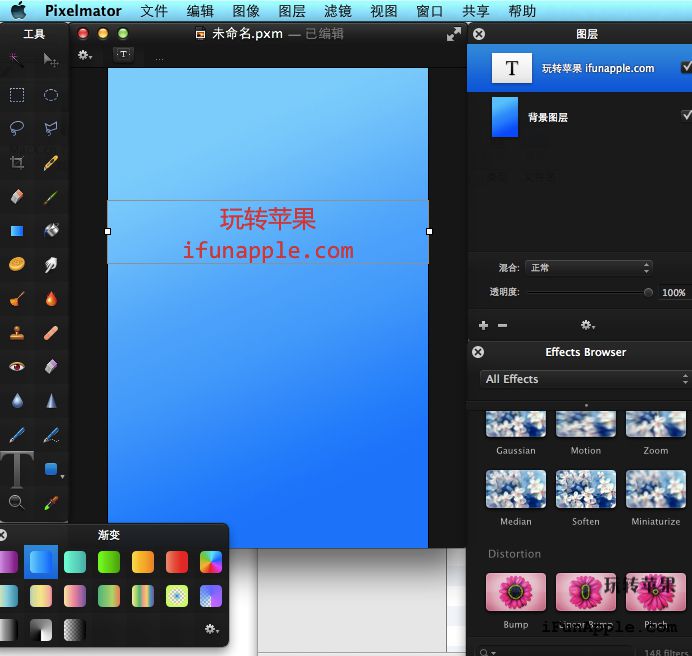692x656 pixels.
Task: Select the Move tool
Action: point(51,60)
